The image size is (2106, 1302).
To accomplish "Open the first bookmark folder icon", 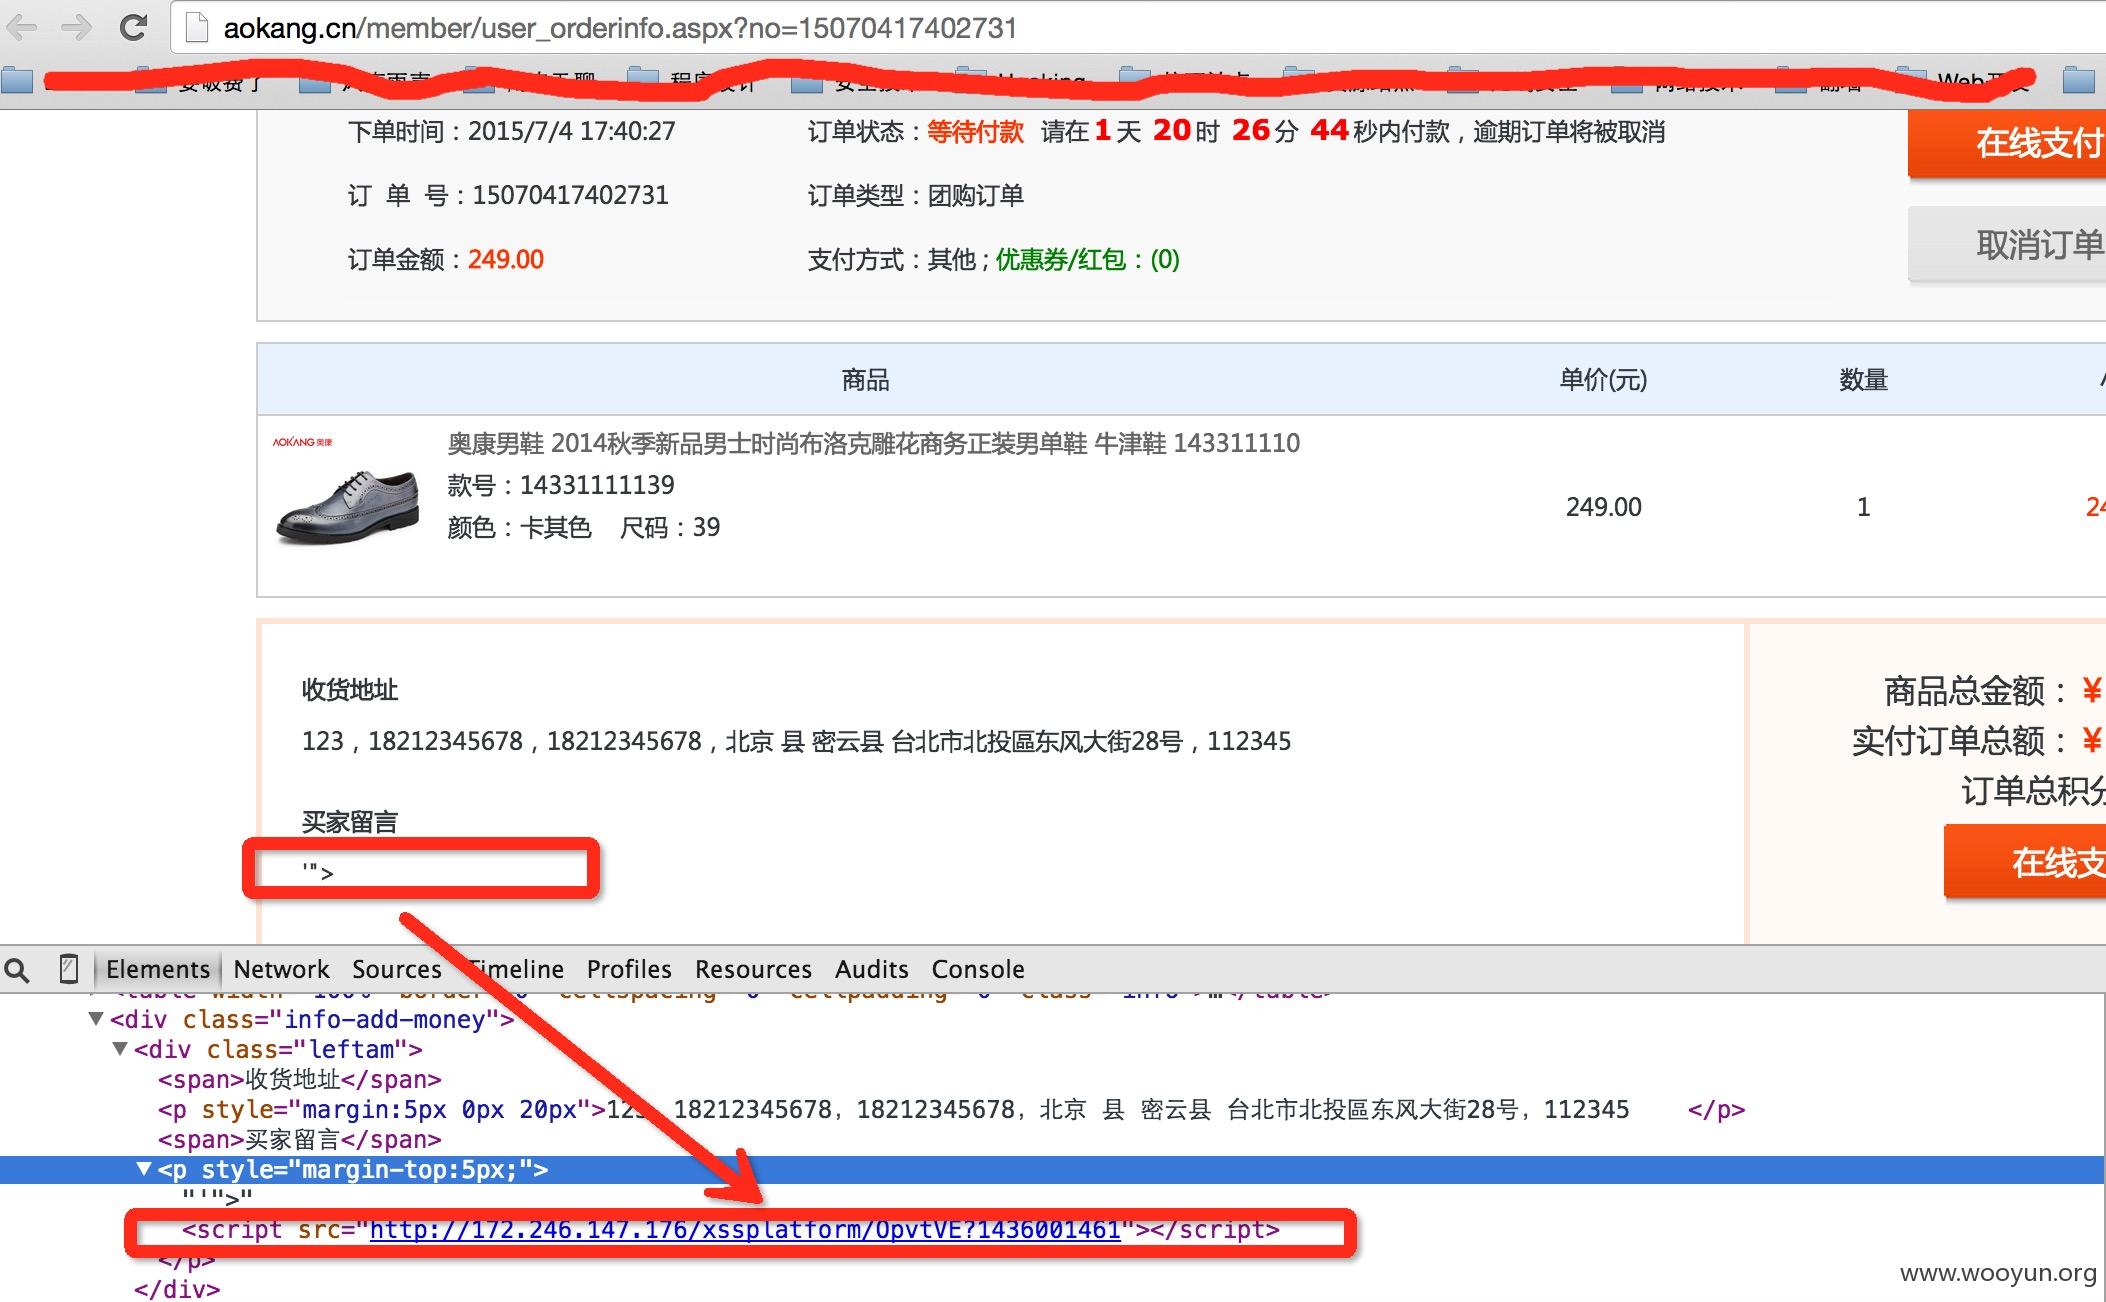I will tap(16, 78).
